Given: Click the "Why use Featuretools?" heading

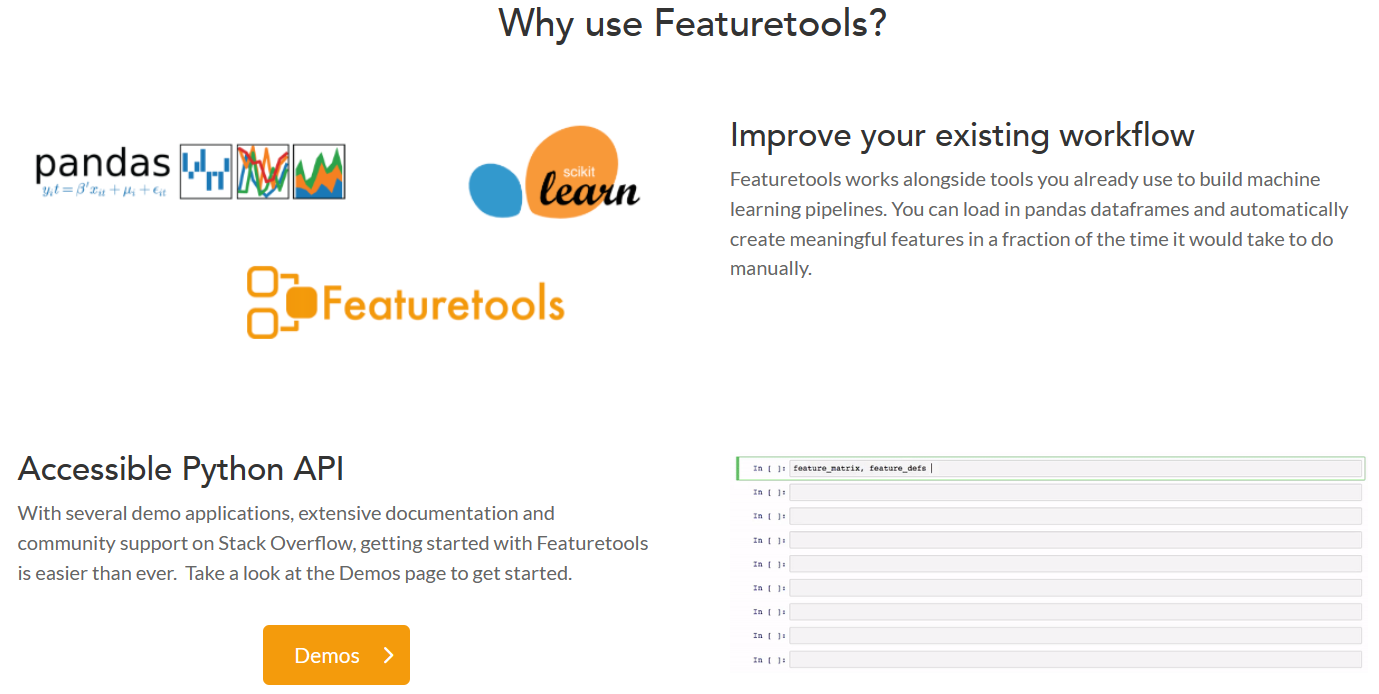Looking at the screenshot, I should (692, 23).
